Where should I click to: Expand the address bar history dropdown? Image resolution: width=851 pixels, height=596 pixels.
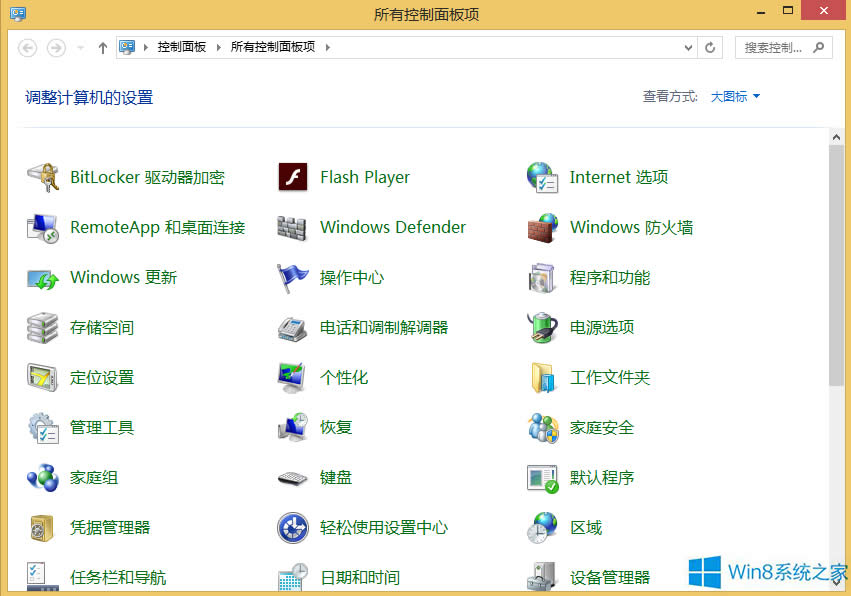[687, 46]
